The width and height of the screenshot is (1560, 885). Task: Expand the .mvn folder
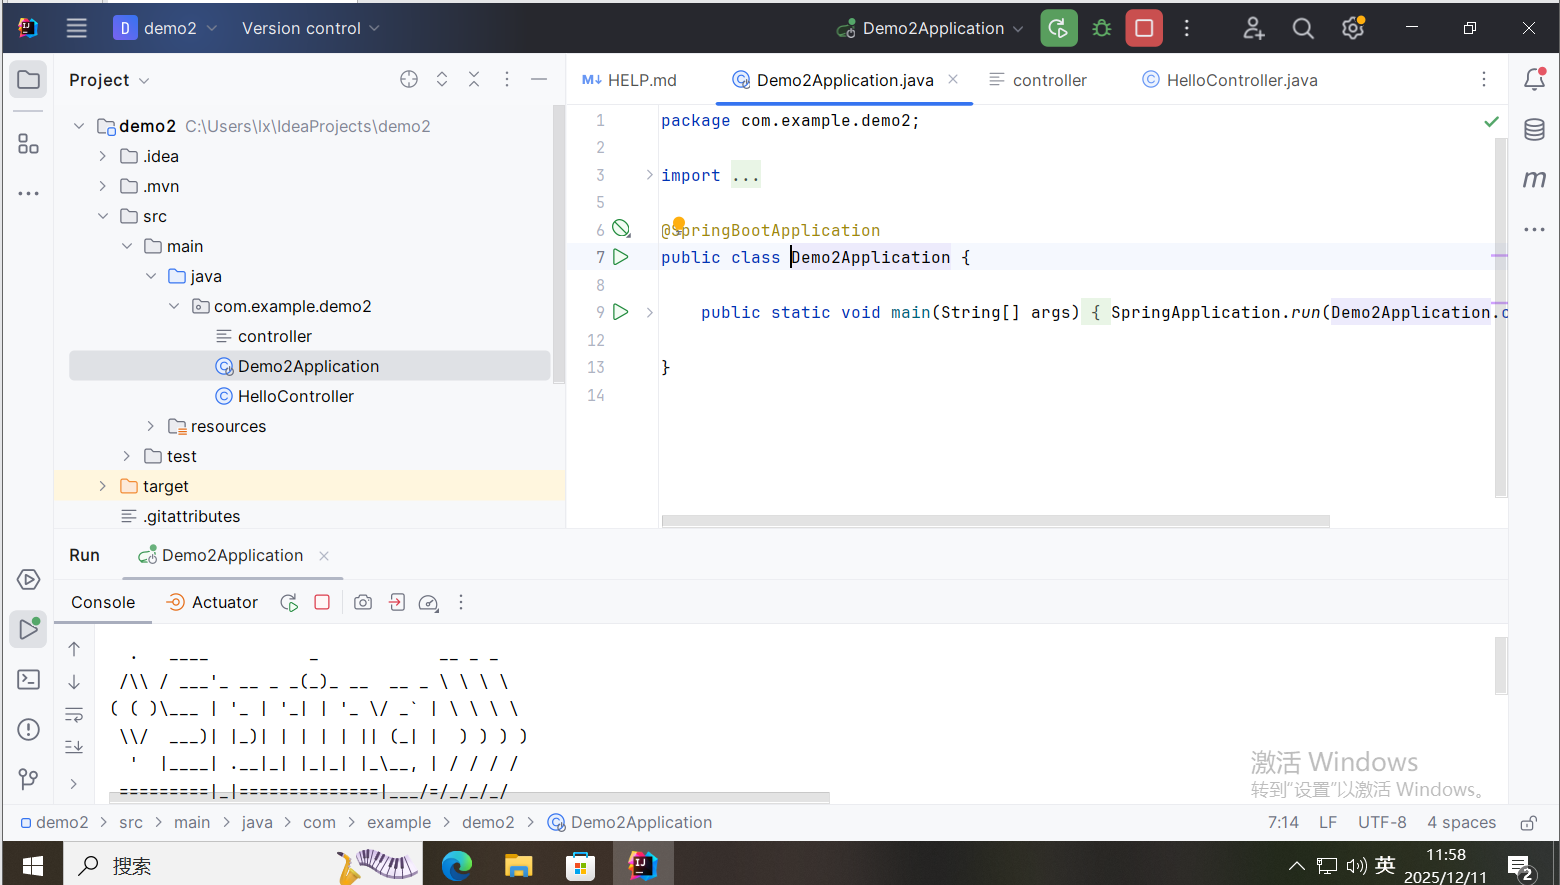click(x=102, y=186)
